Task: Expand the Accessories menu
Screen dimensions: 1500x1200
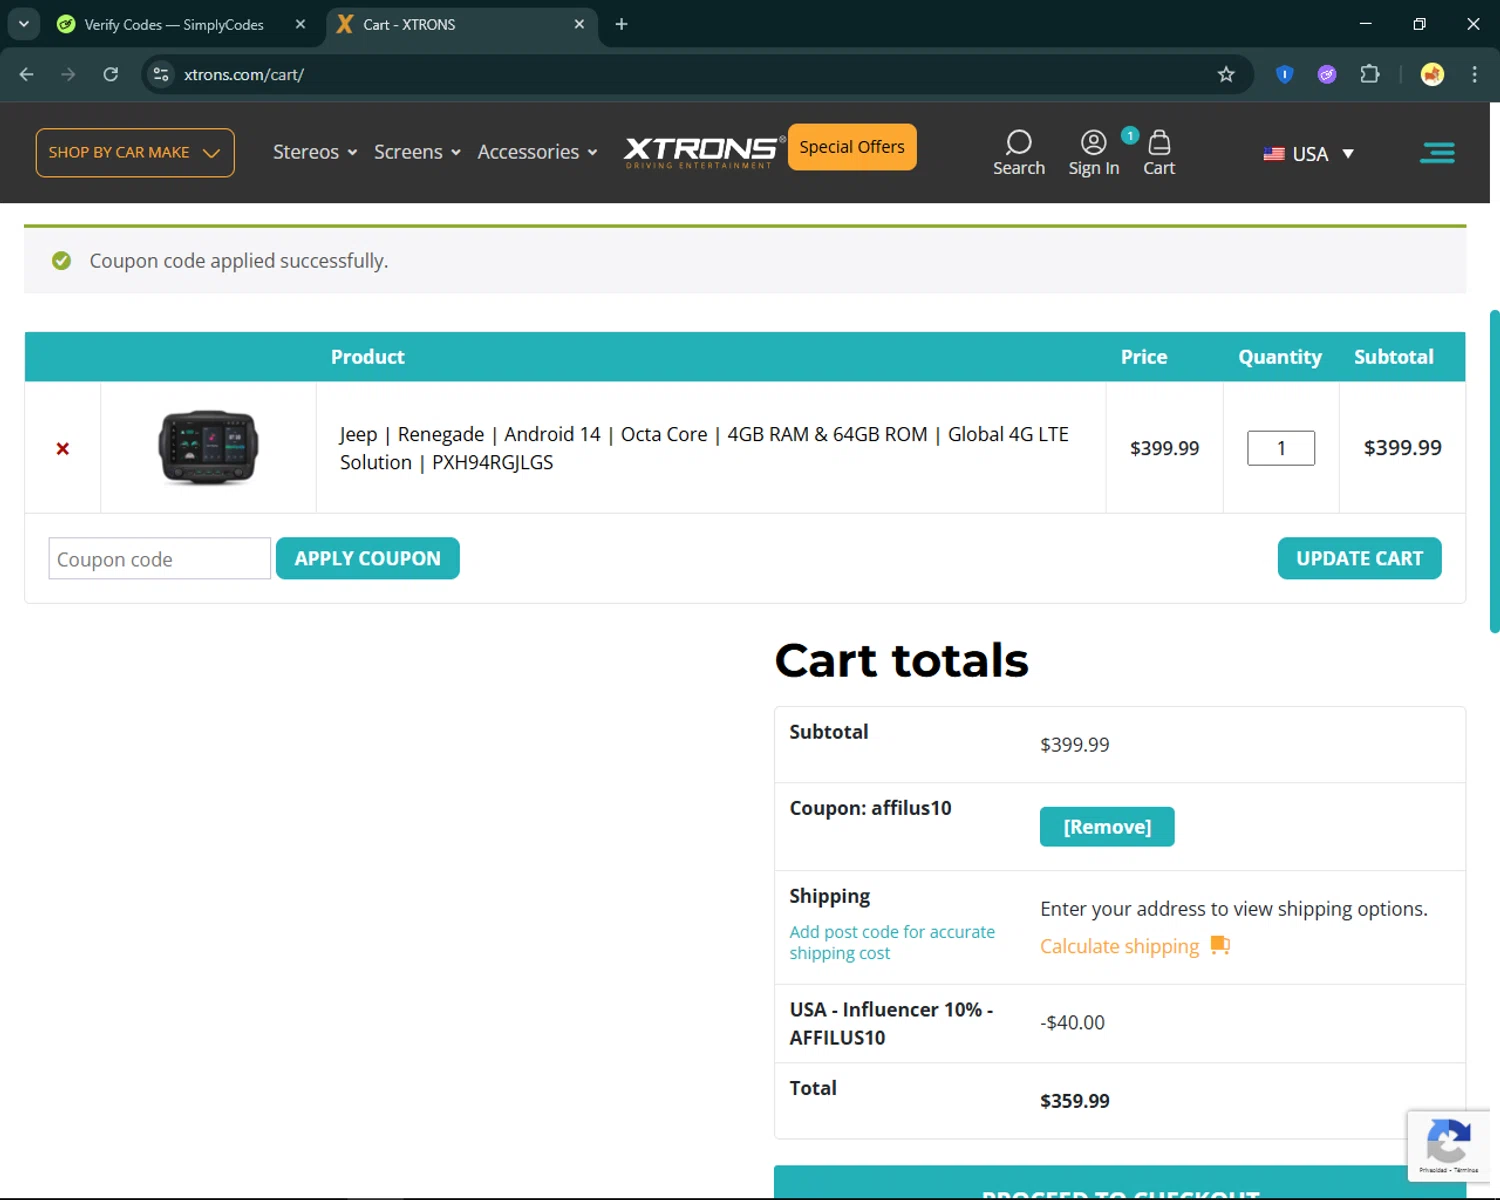Action: click(537, 152)
